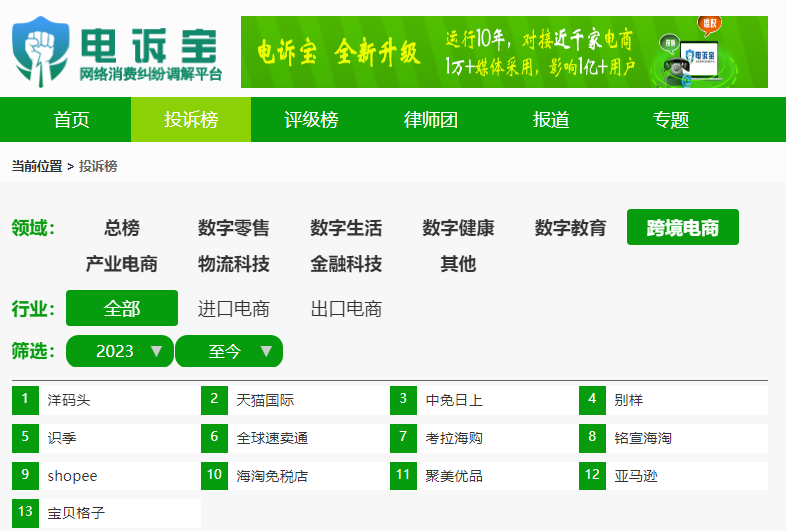Open 洋码头 ranked first
The width and height of the screenshot is (786, 531).
(x=69, y=400)
